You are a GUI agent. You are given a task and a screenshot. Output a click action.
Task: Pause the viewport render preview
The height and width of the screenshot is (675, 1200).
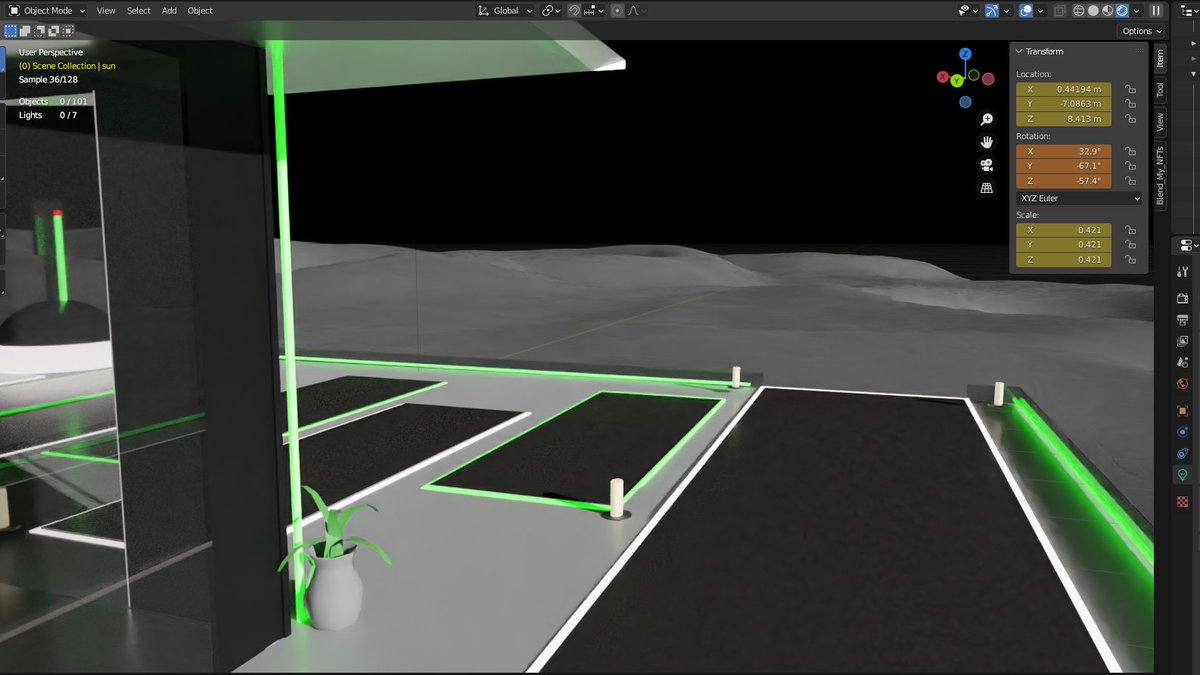point(1155,11)
